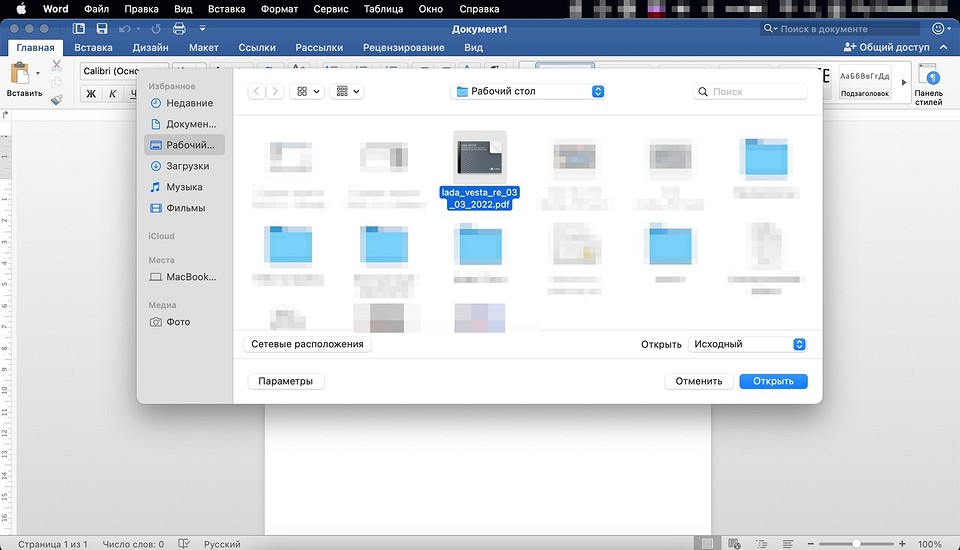Click the Отменить button
Screen dimensions: 960x550
coord(698,381)
